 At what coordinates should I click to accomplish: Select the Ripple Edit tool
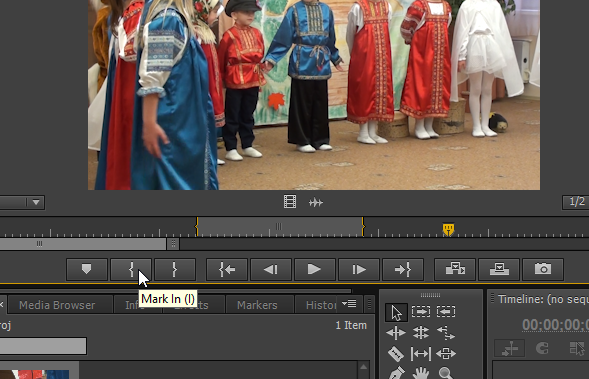(x=396, y=333)
